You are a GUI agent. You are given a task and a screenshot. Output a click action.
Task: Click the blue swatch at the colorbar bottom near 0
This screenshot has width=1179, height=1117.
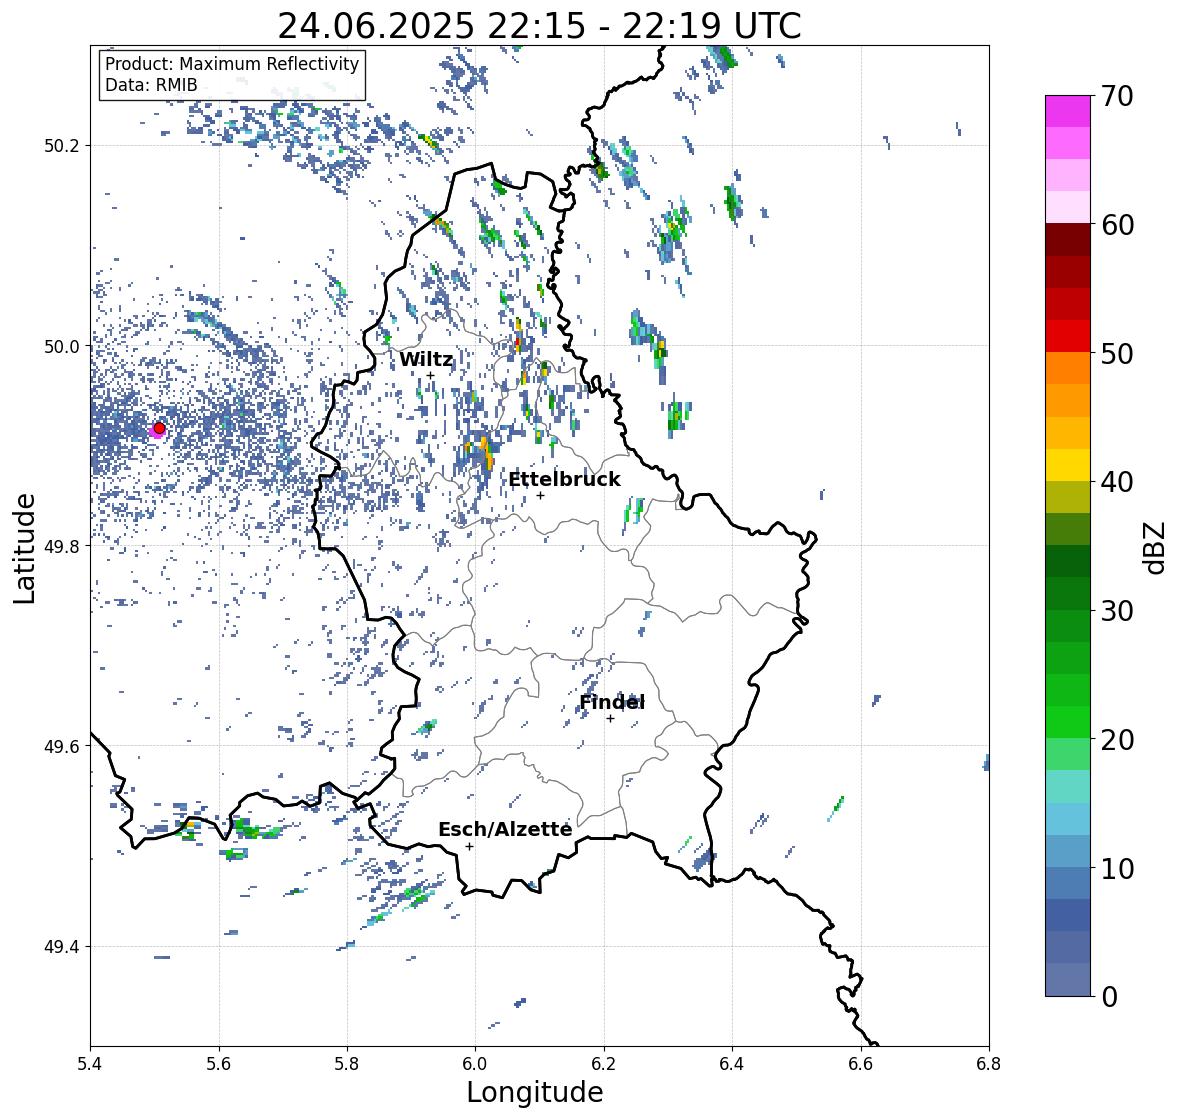tap(1068, 980)
